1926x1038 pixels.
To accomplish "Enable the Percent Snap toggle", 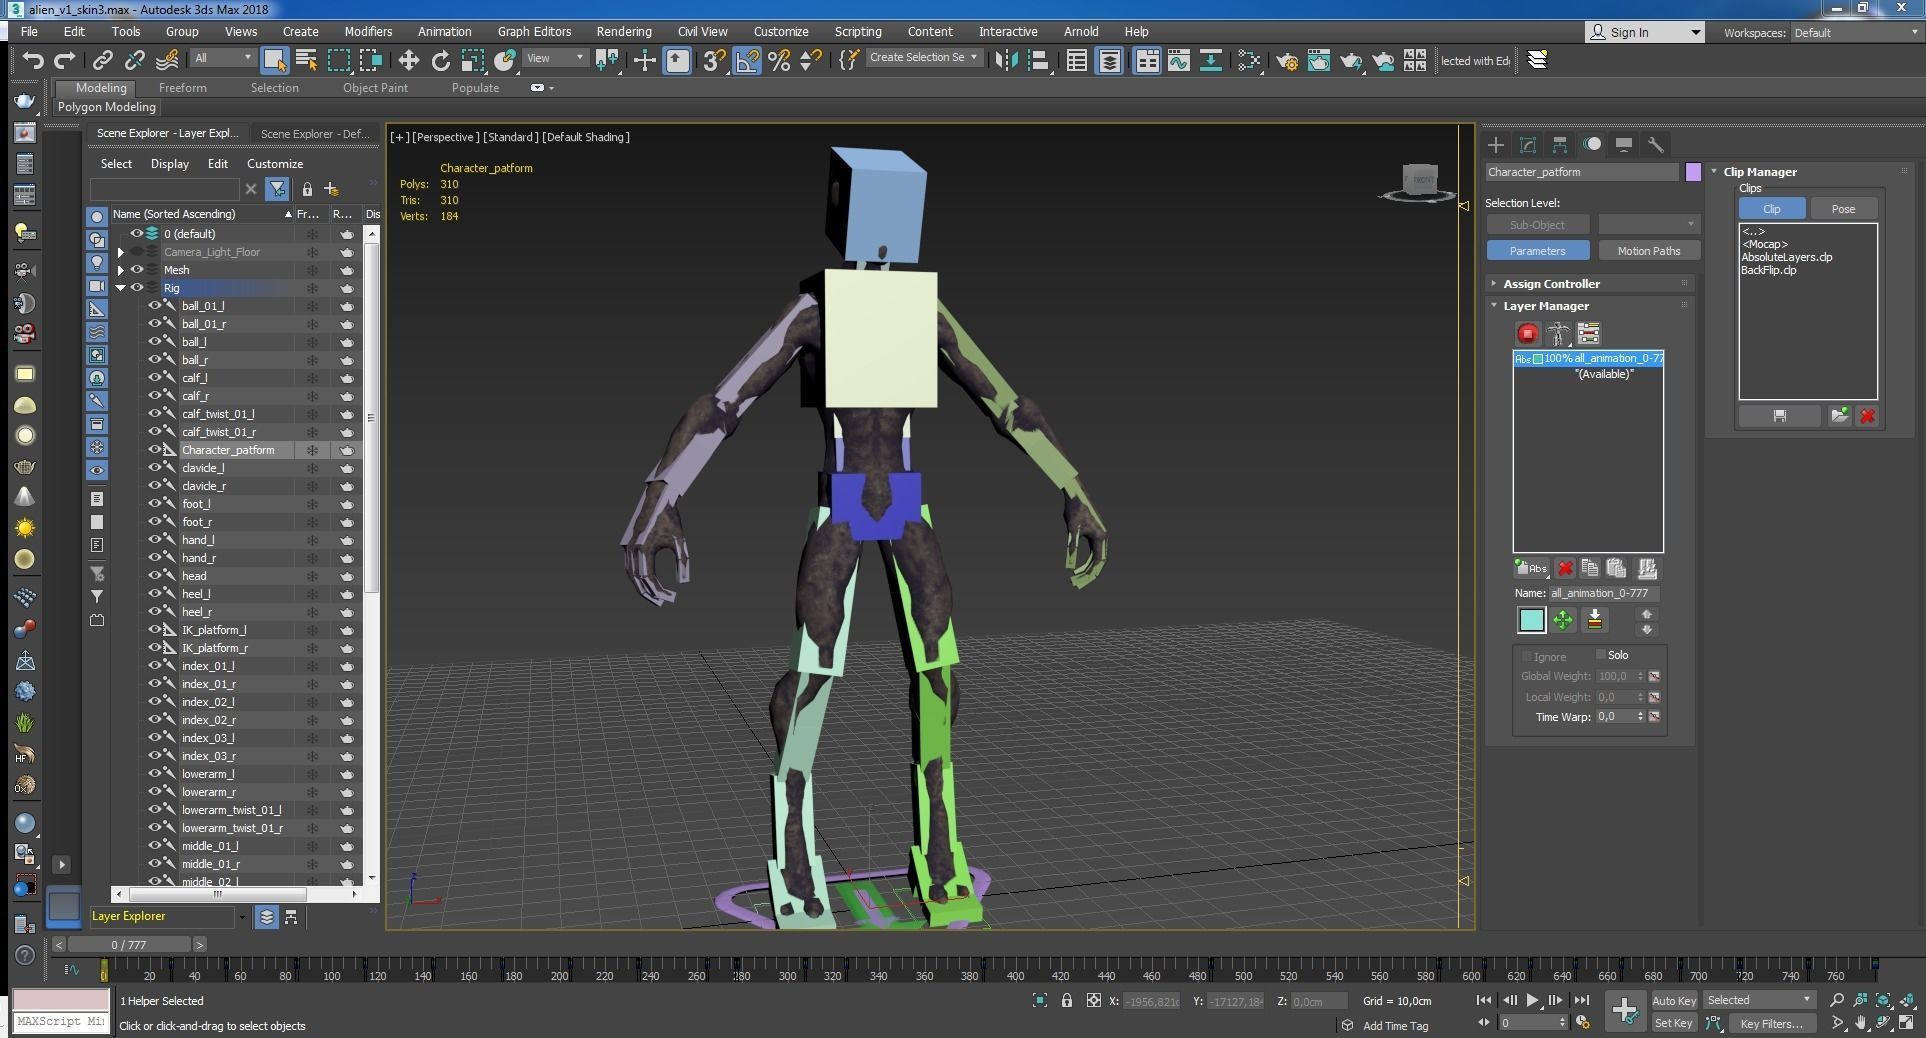I will coord(779,60).
